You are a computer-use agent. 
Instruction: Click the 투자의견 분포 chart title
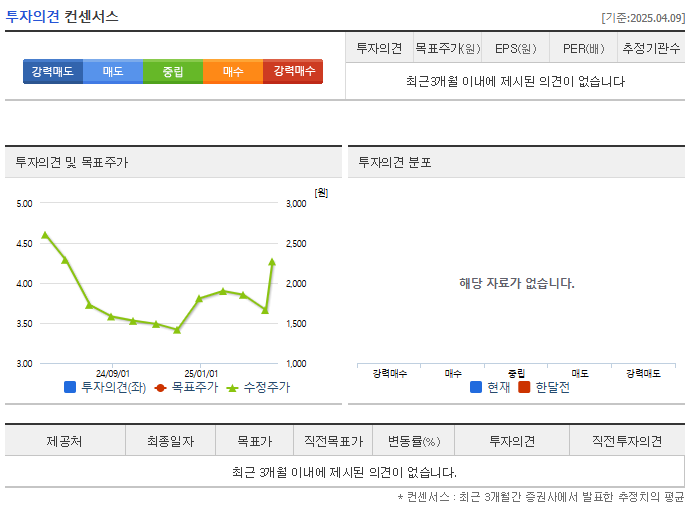395,163
